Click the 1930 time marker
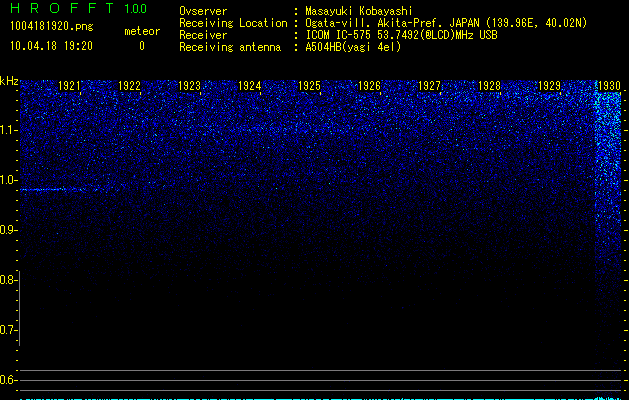Image resolution: width=629 pixels, height=400 pixels. 609,85
